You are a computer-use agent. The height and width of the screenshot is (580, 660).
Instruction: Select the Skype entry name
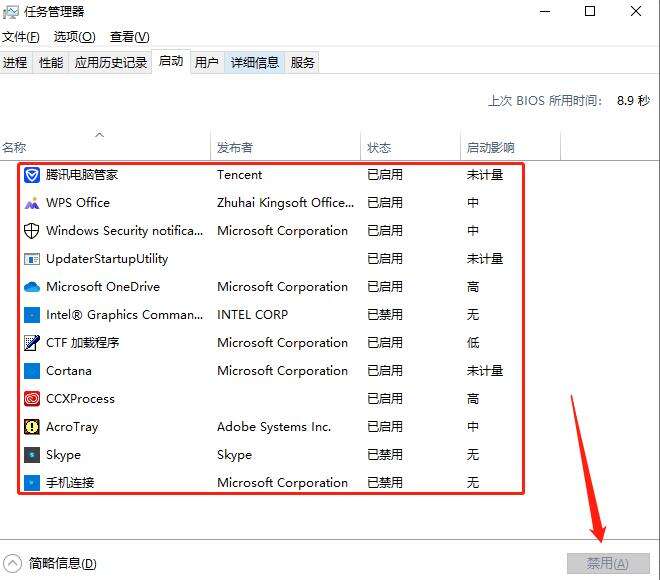63,455
